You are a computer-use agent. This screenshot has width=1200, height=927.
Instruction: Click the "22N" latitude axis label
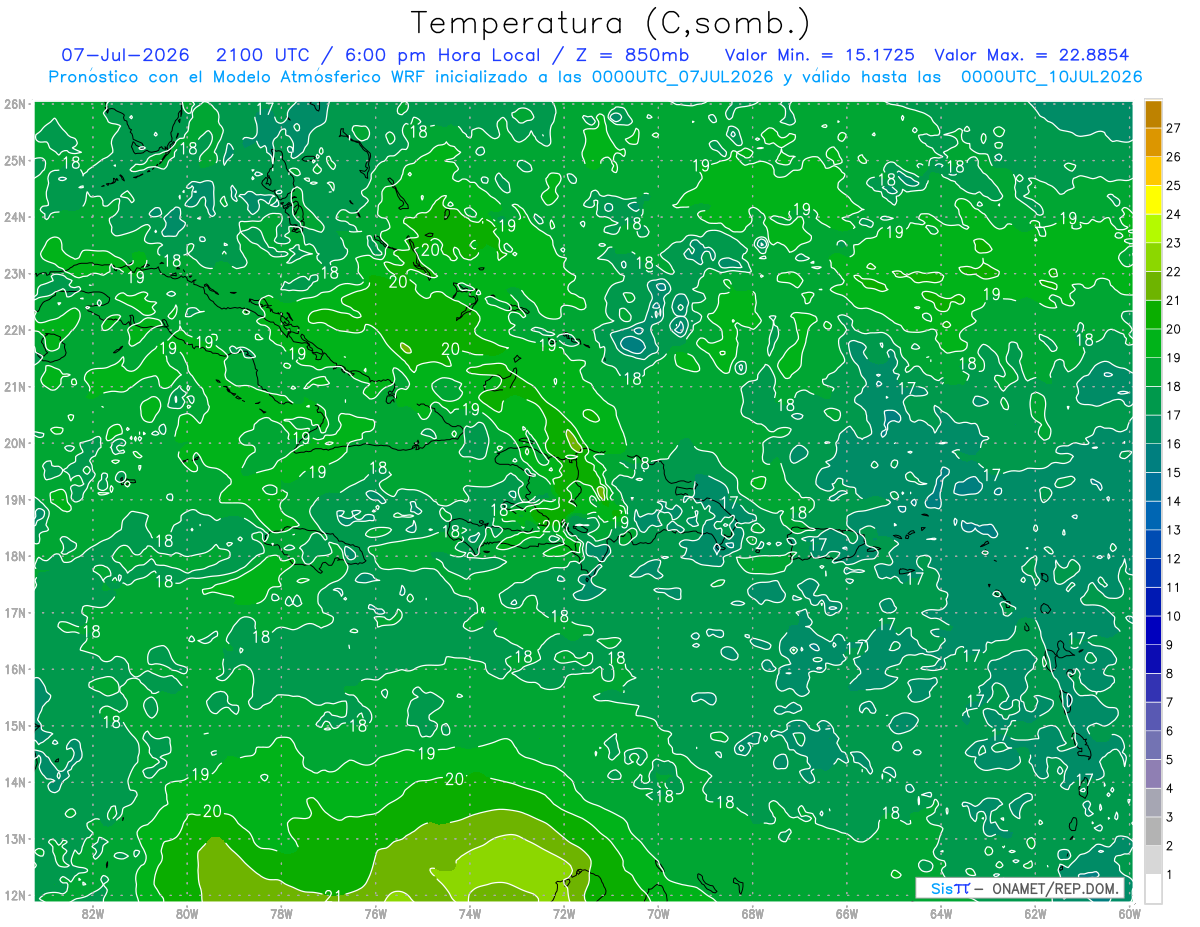14,330
